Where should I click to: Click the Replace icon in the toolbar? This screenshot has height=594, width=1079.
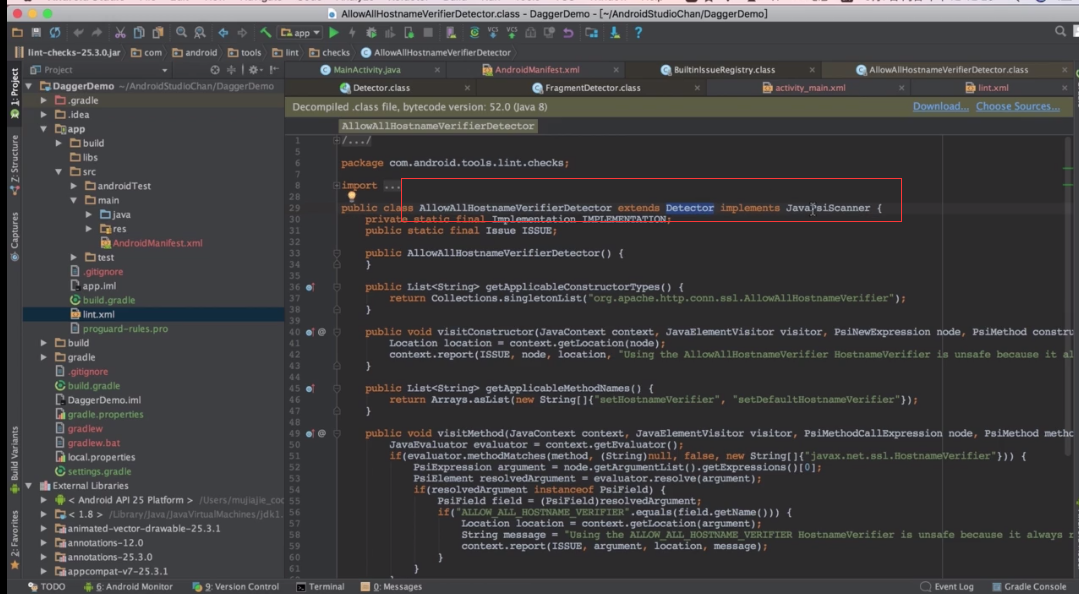point(200,32)
